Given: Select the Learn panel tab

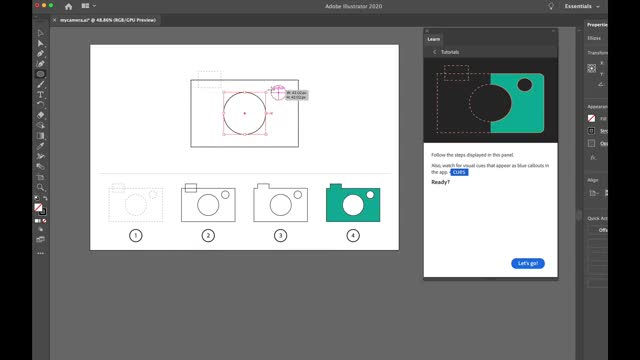Looking at the screenshot, I should [433, 39].
